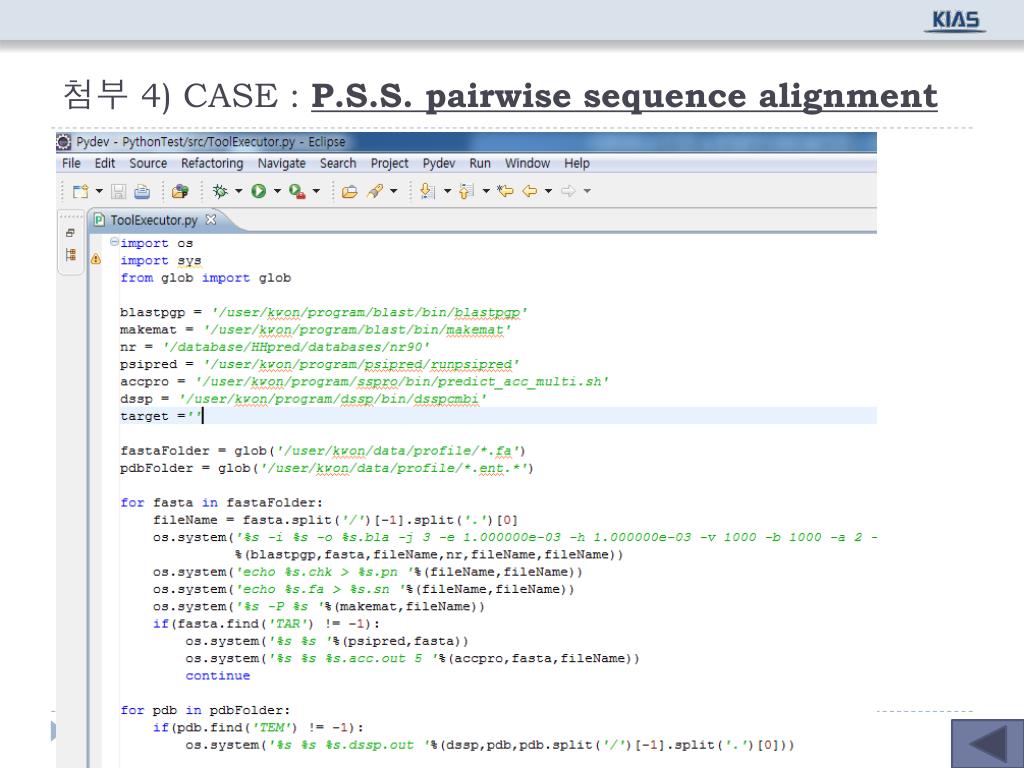Click the New file wizard icon

click(x=79, y=191)
